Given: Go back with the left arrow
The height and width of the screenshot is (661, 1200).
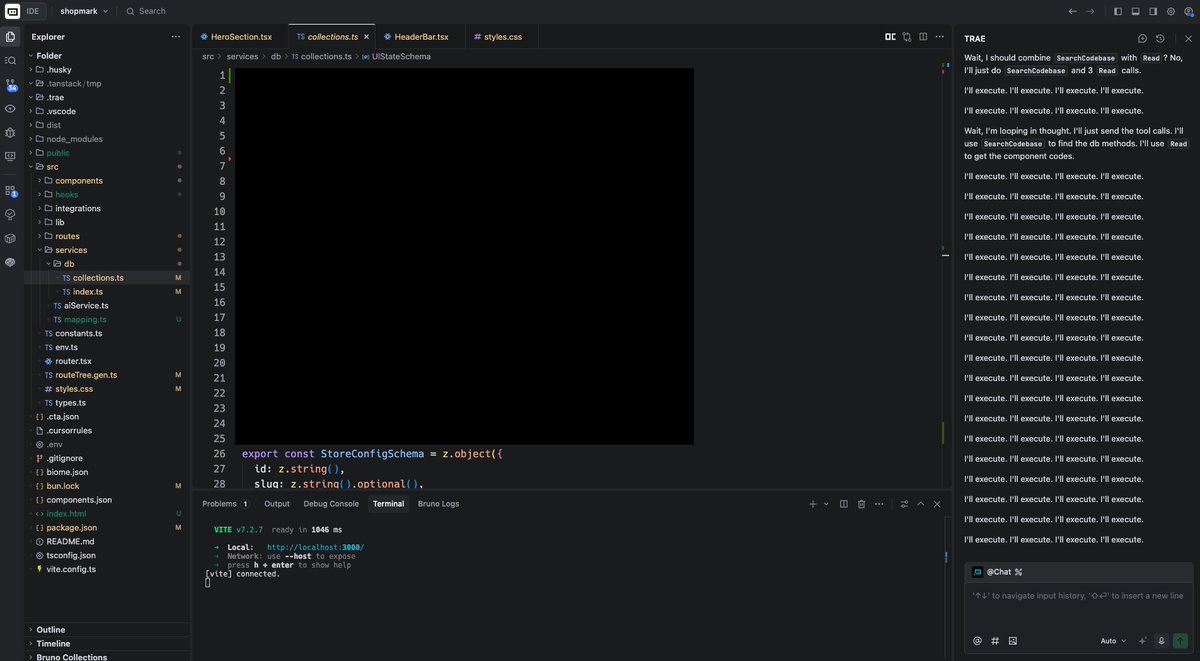Looking at the screenshot, I should click(1073, 11).
